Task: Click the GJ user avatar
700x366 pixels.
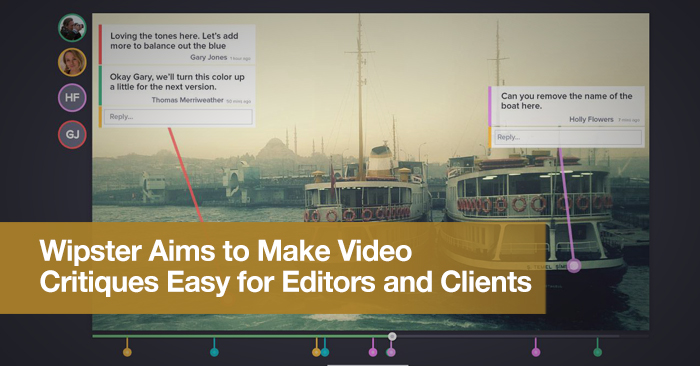Action: point(72,134)
